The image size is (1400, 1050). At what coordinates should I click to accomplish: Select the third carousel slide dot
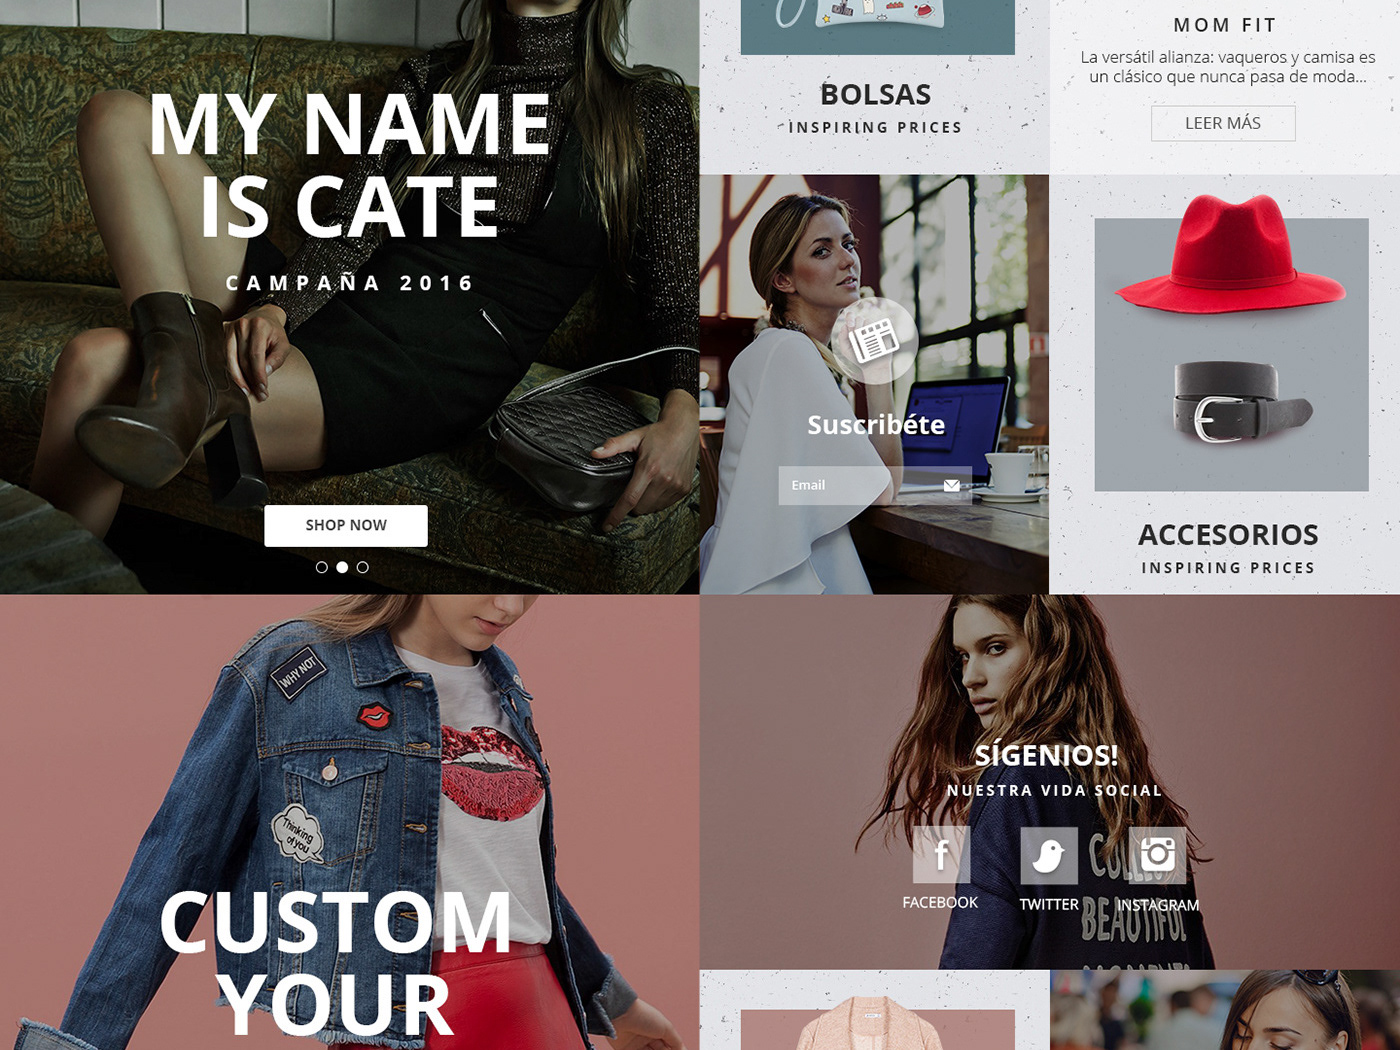pyautogui.click(x=363, y=567)
